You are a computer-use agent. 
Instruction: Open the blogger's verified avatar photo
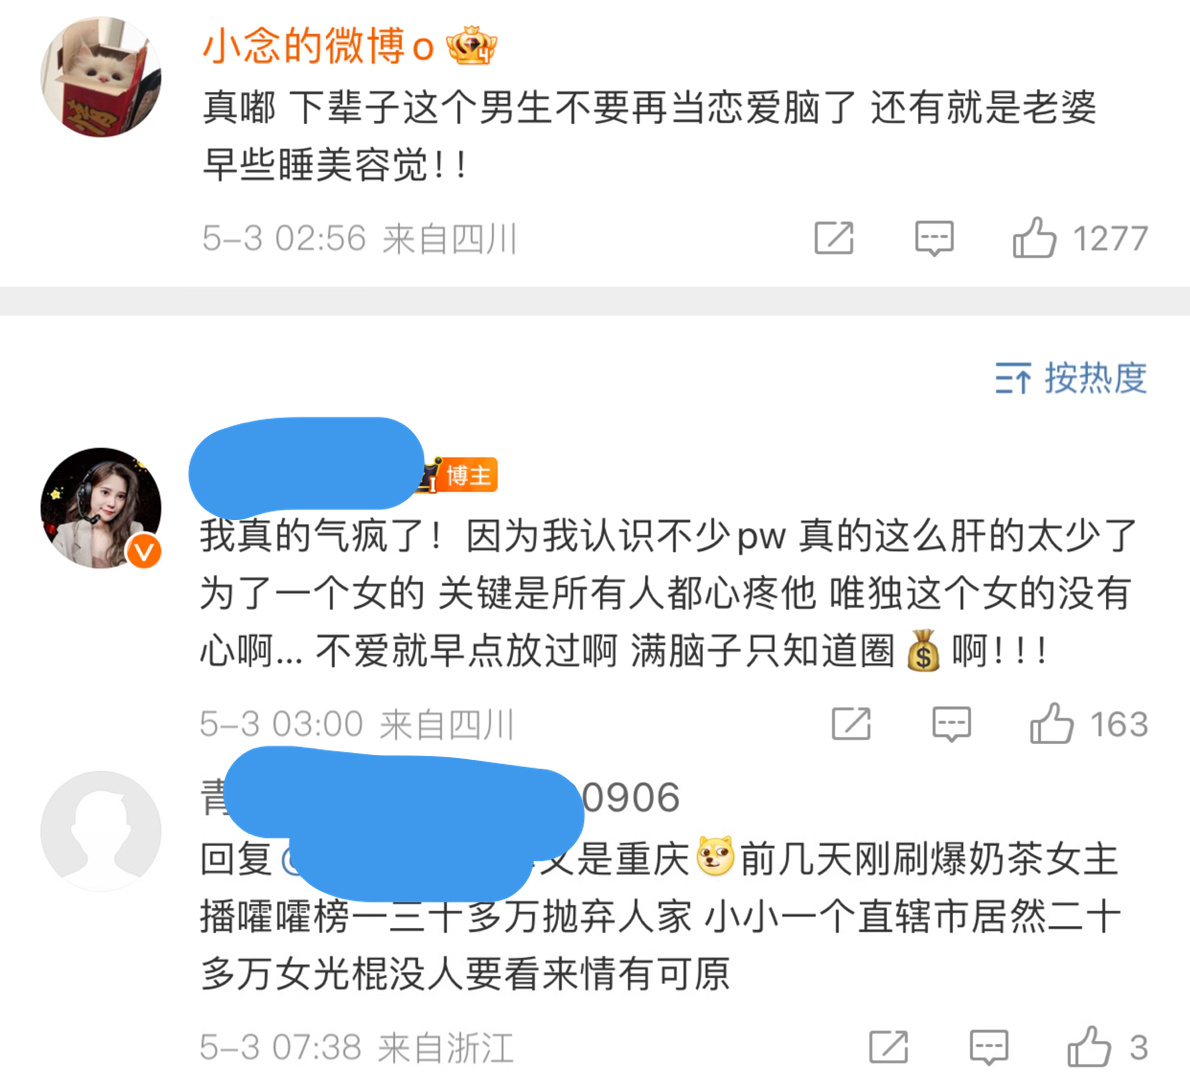pos(101,508)
